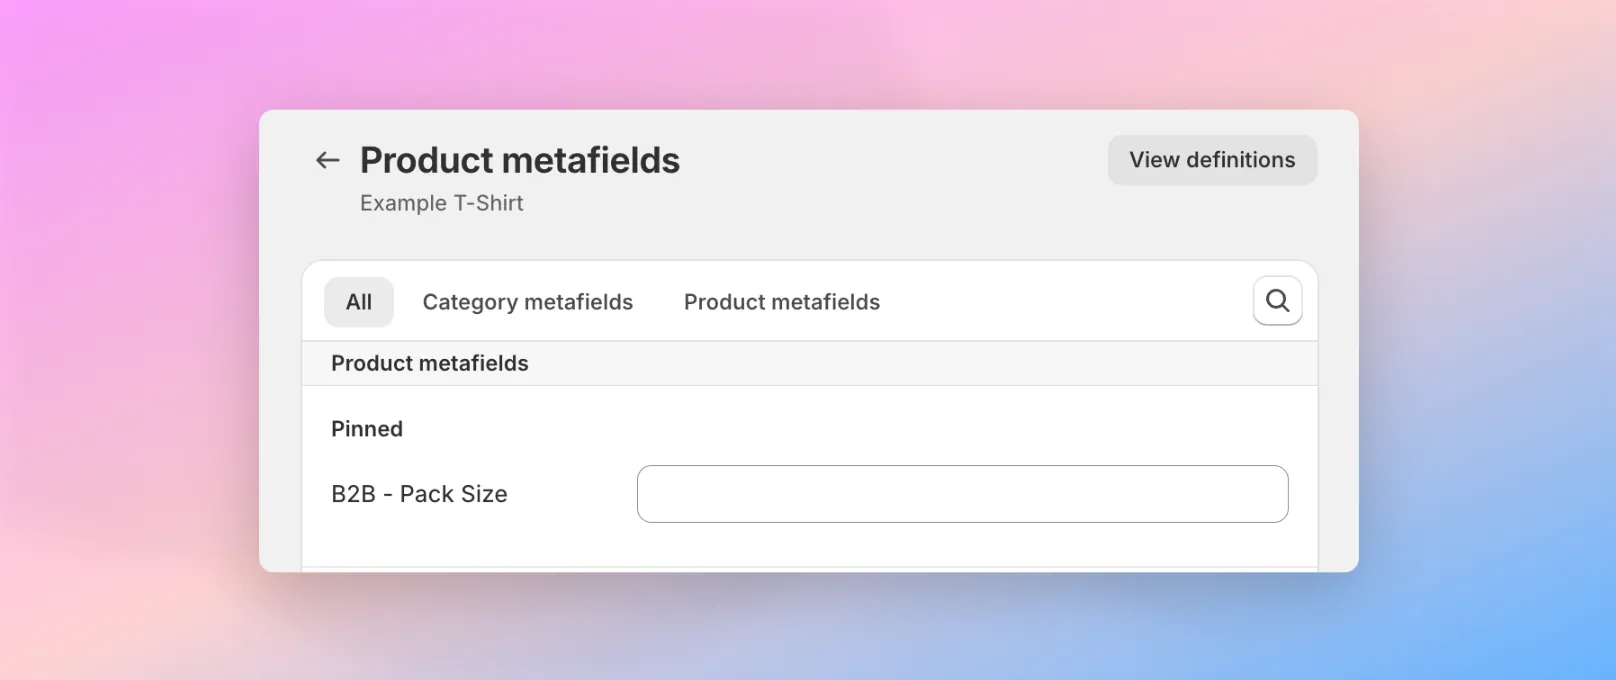Select the All tab

(359, 302)
